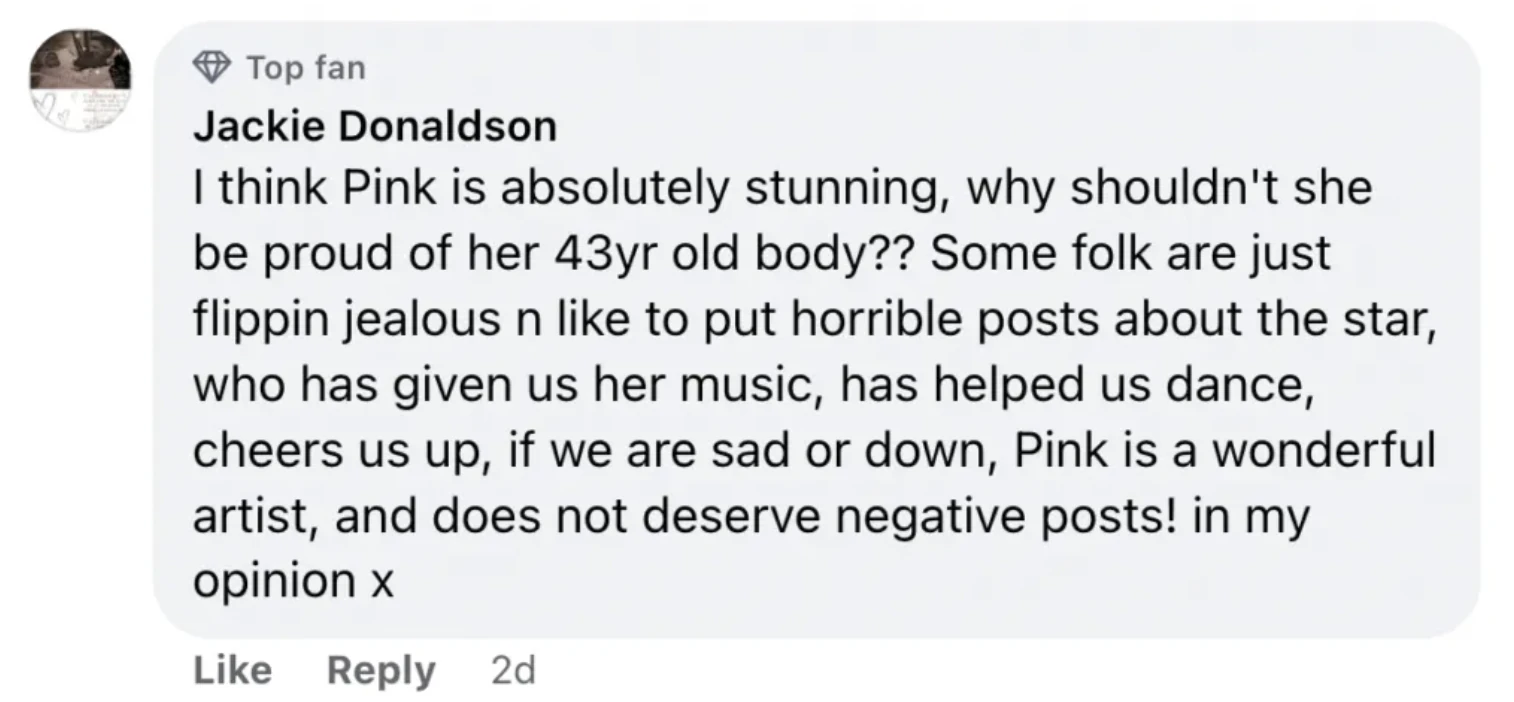The image size is (1514, 702).
Task: Click the Top fan label text
Action: tap(305, 68)
